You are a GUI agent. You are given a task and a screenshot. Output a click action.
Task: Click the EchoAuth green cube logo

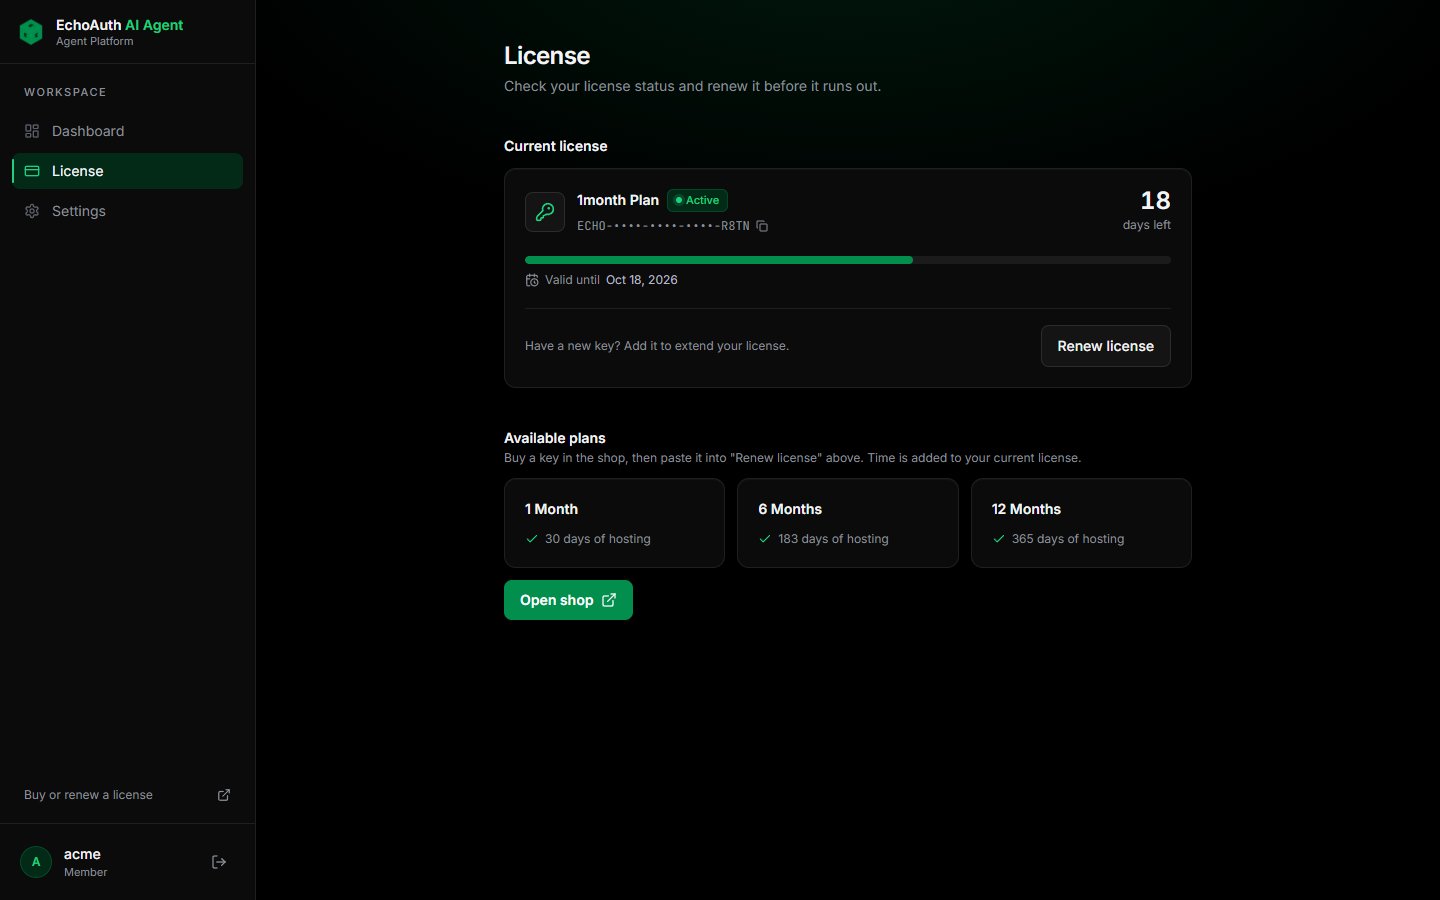click(x=31, y=32)
